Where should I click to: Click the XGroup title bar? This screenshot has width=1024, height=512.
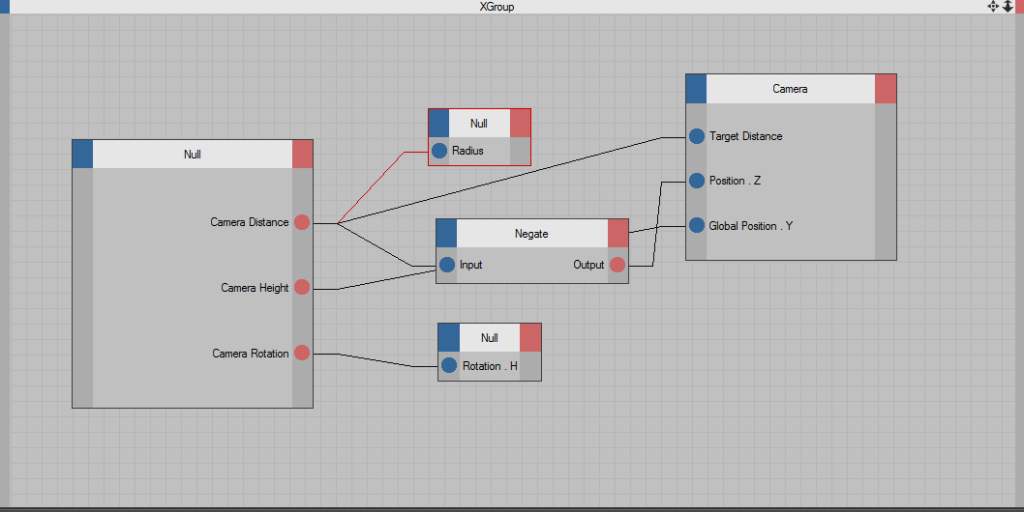(x=497, y=7)
